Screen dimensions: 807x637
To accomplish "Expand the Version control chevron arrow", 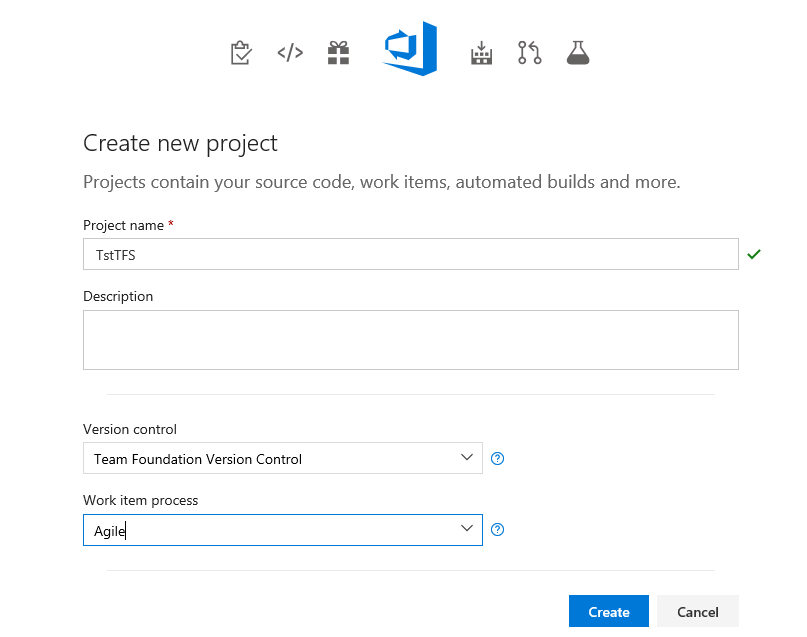I will [466, 458].
